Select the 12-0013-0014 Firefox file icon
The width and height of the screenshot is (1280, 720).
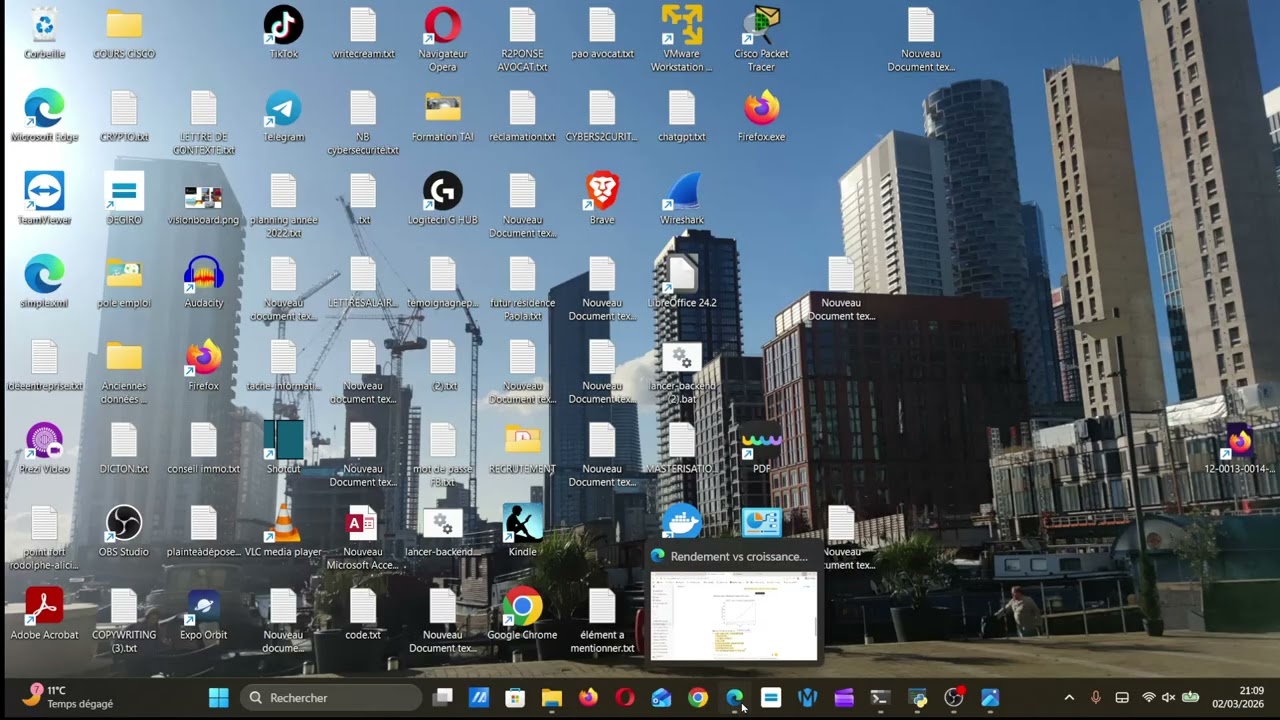point(1240,447)
